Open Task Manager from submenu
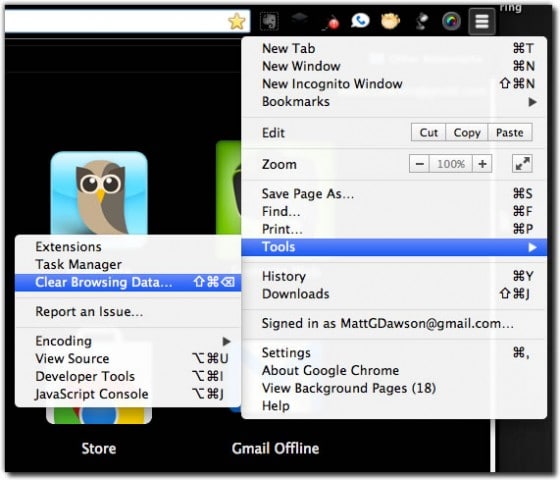The image size is (560, 480). point(128,265)
